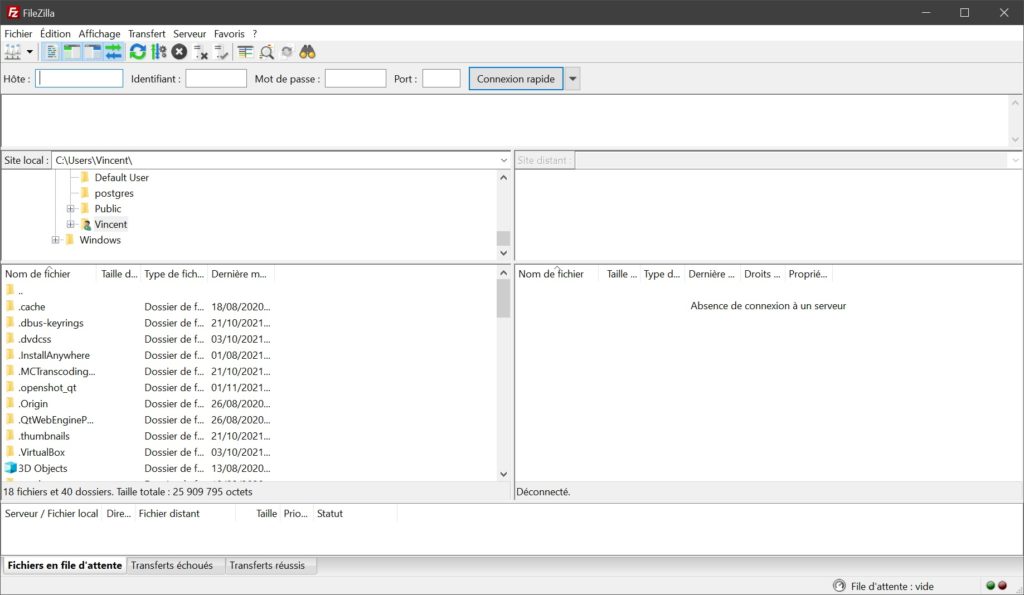The image size is (1024, 595).
Task: Click the disconnect from server icon
Action: [200, 52]
